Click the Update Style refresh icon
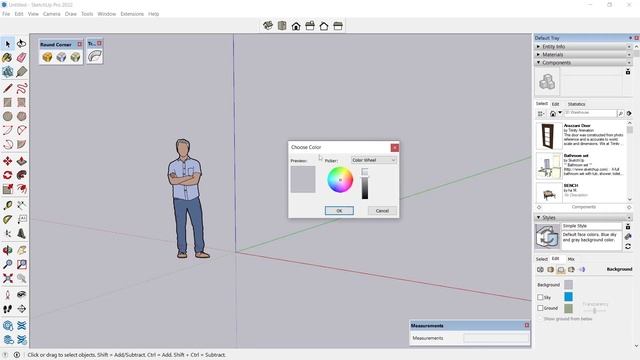This screenshot has height=360, width=640. pyautogui.click(x=628, y=247)
